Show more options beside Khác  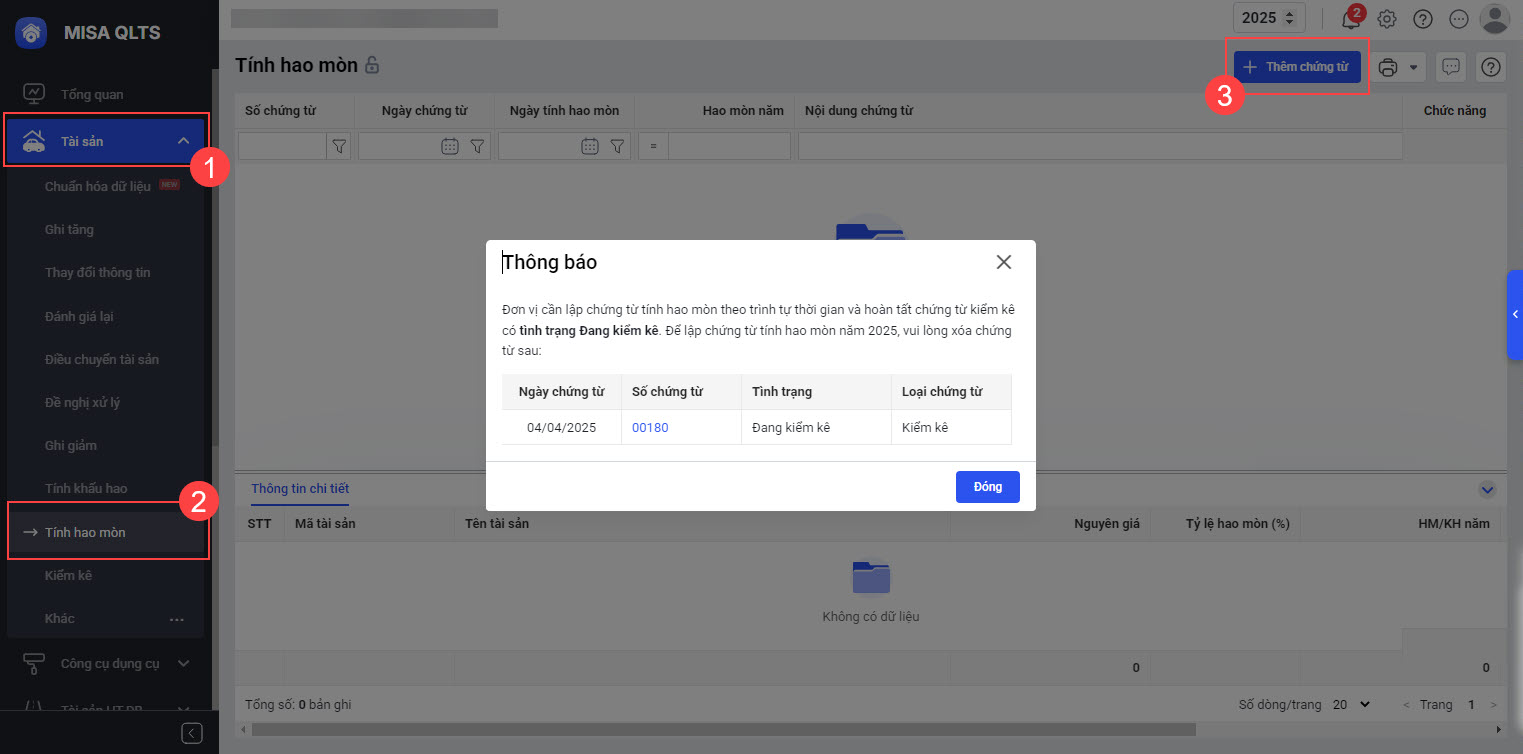click(x=177, y=619)
